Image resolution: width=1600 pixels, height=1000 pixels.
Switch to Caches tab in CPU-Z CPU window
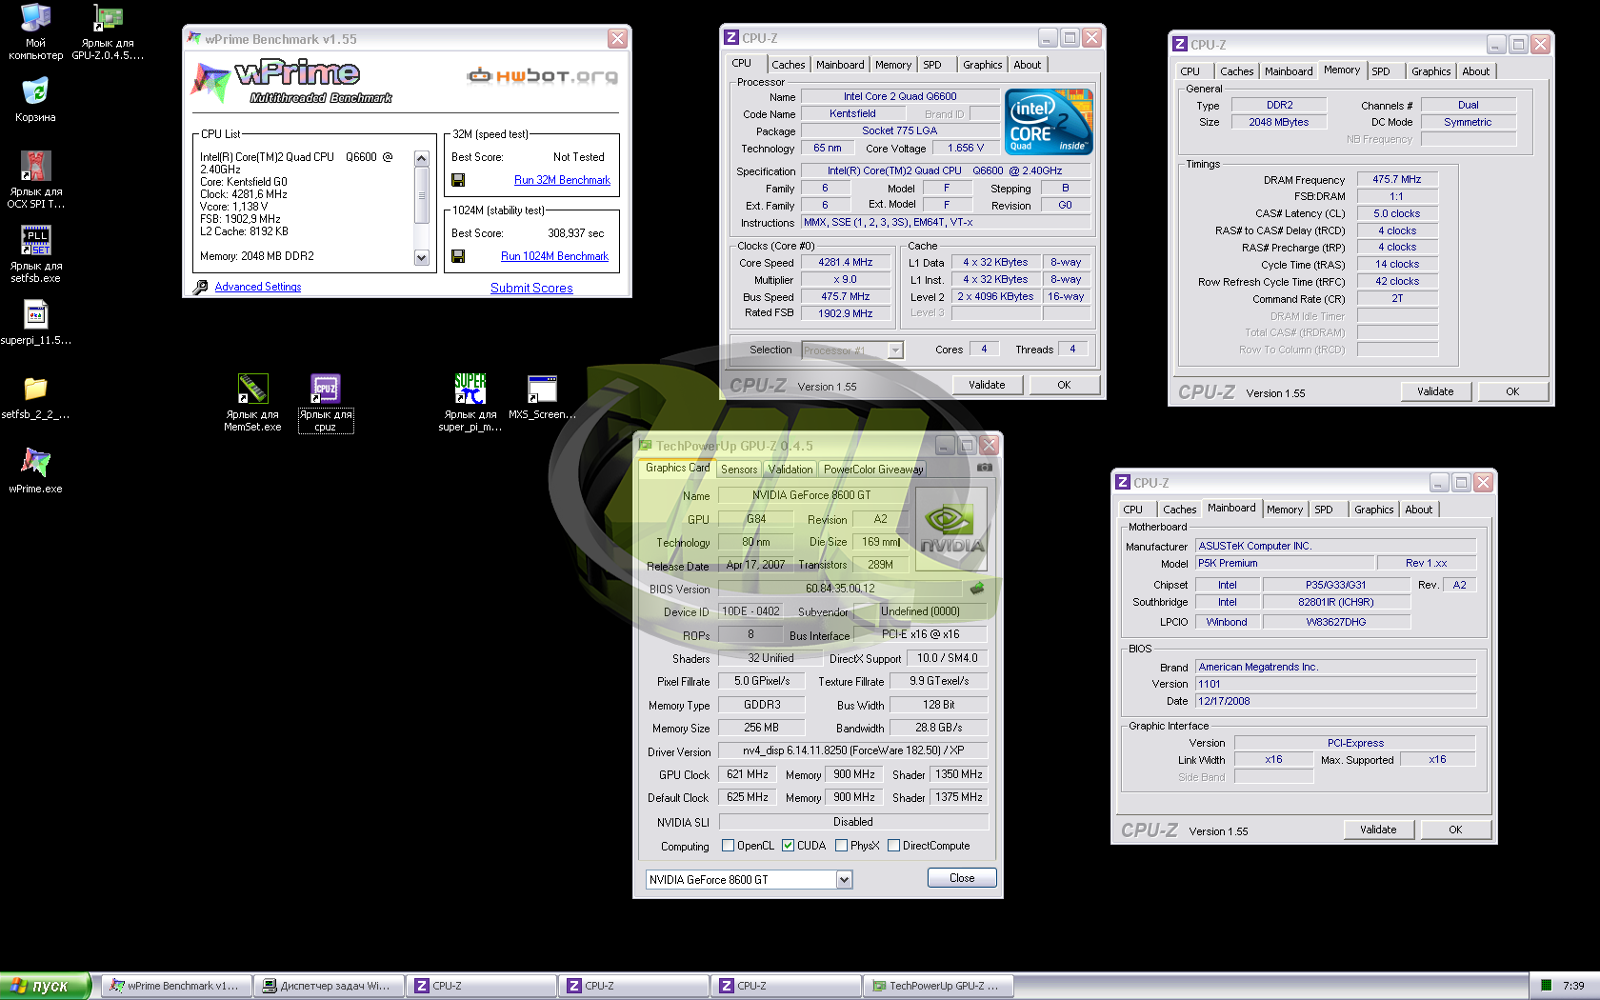(x=788, y=64)
